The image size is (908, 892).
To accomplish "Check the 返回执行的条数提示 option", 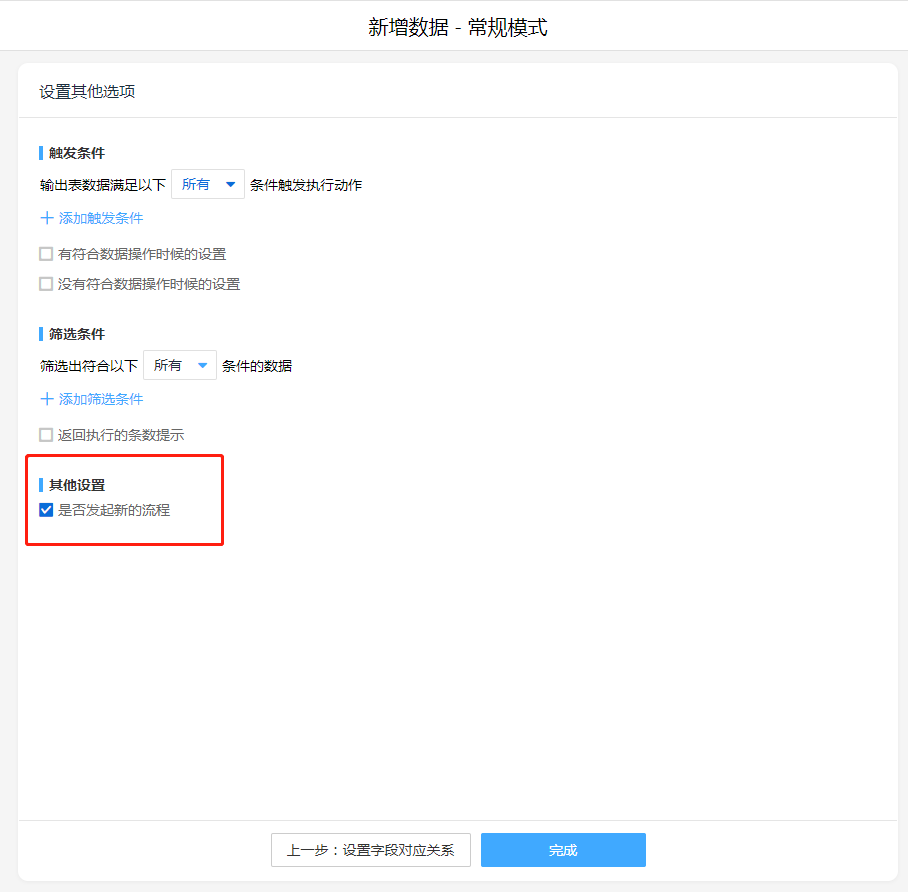I will click(46, 435).
